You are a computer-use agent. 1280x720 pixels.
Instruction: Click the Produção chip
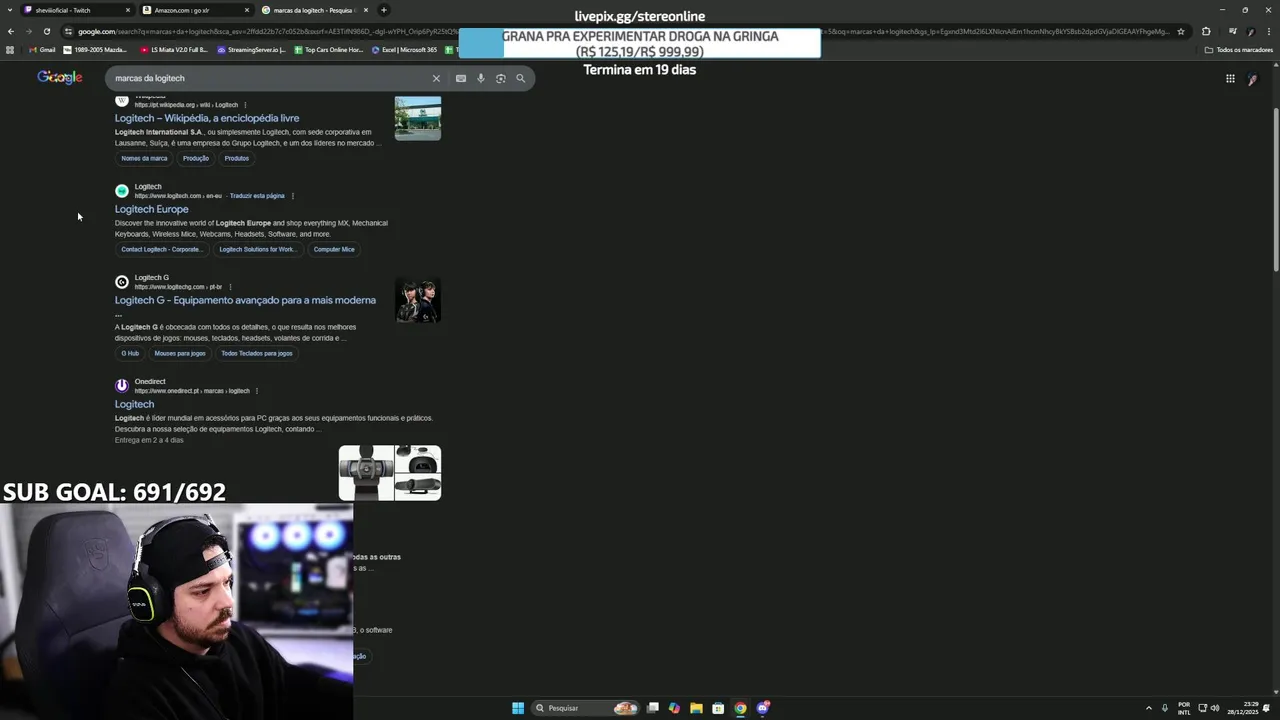point(196,158)
